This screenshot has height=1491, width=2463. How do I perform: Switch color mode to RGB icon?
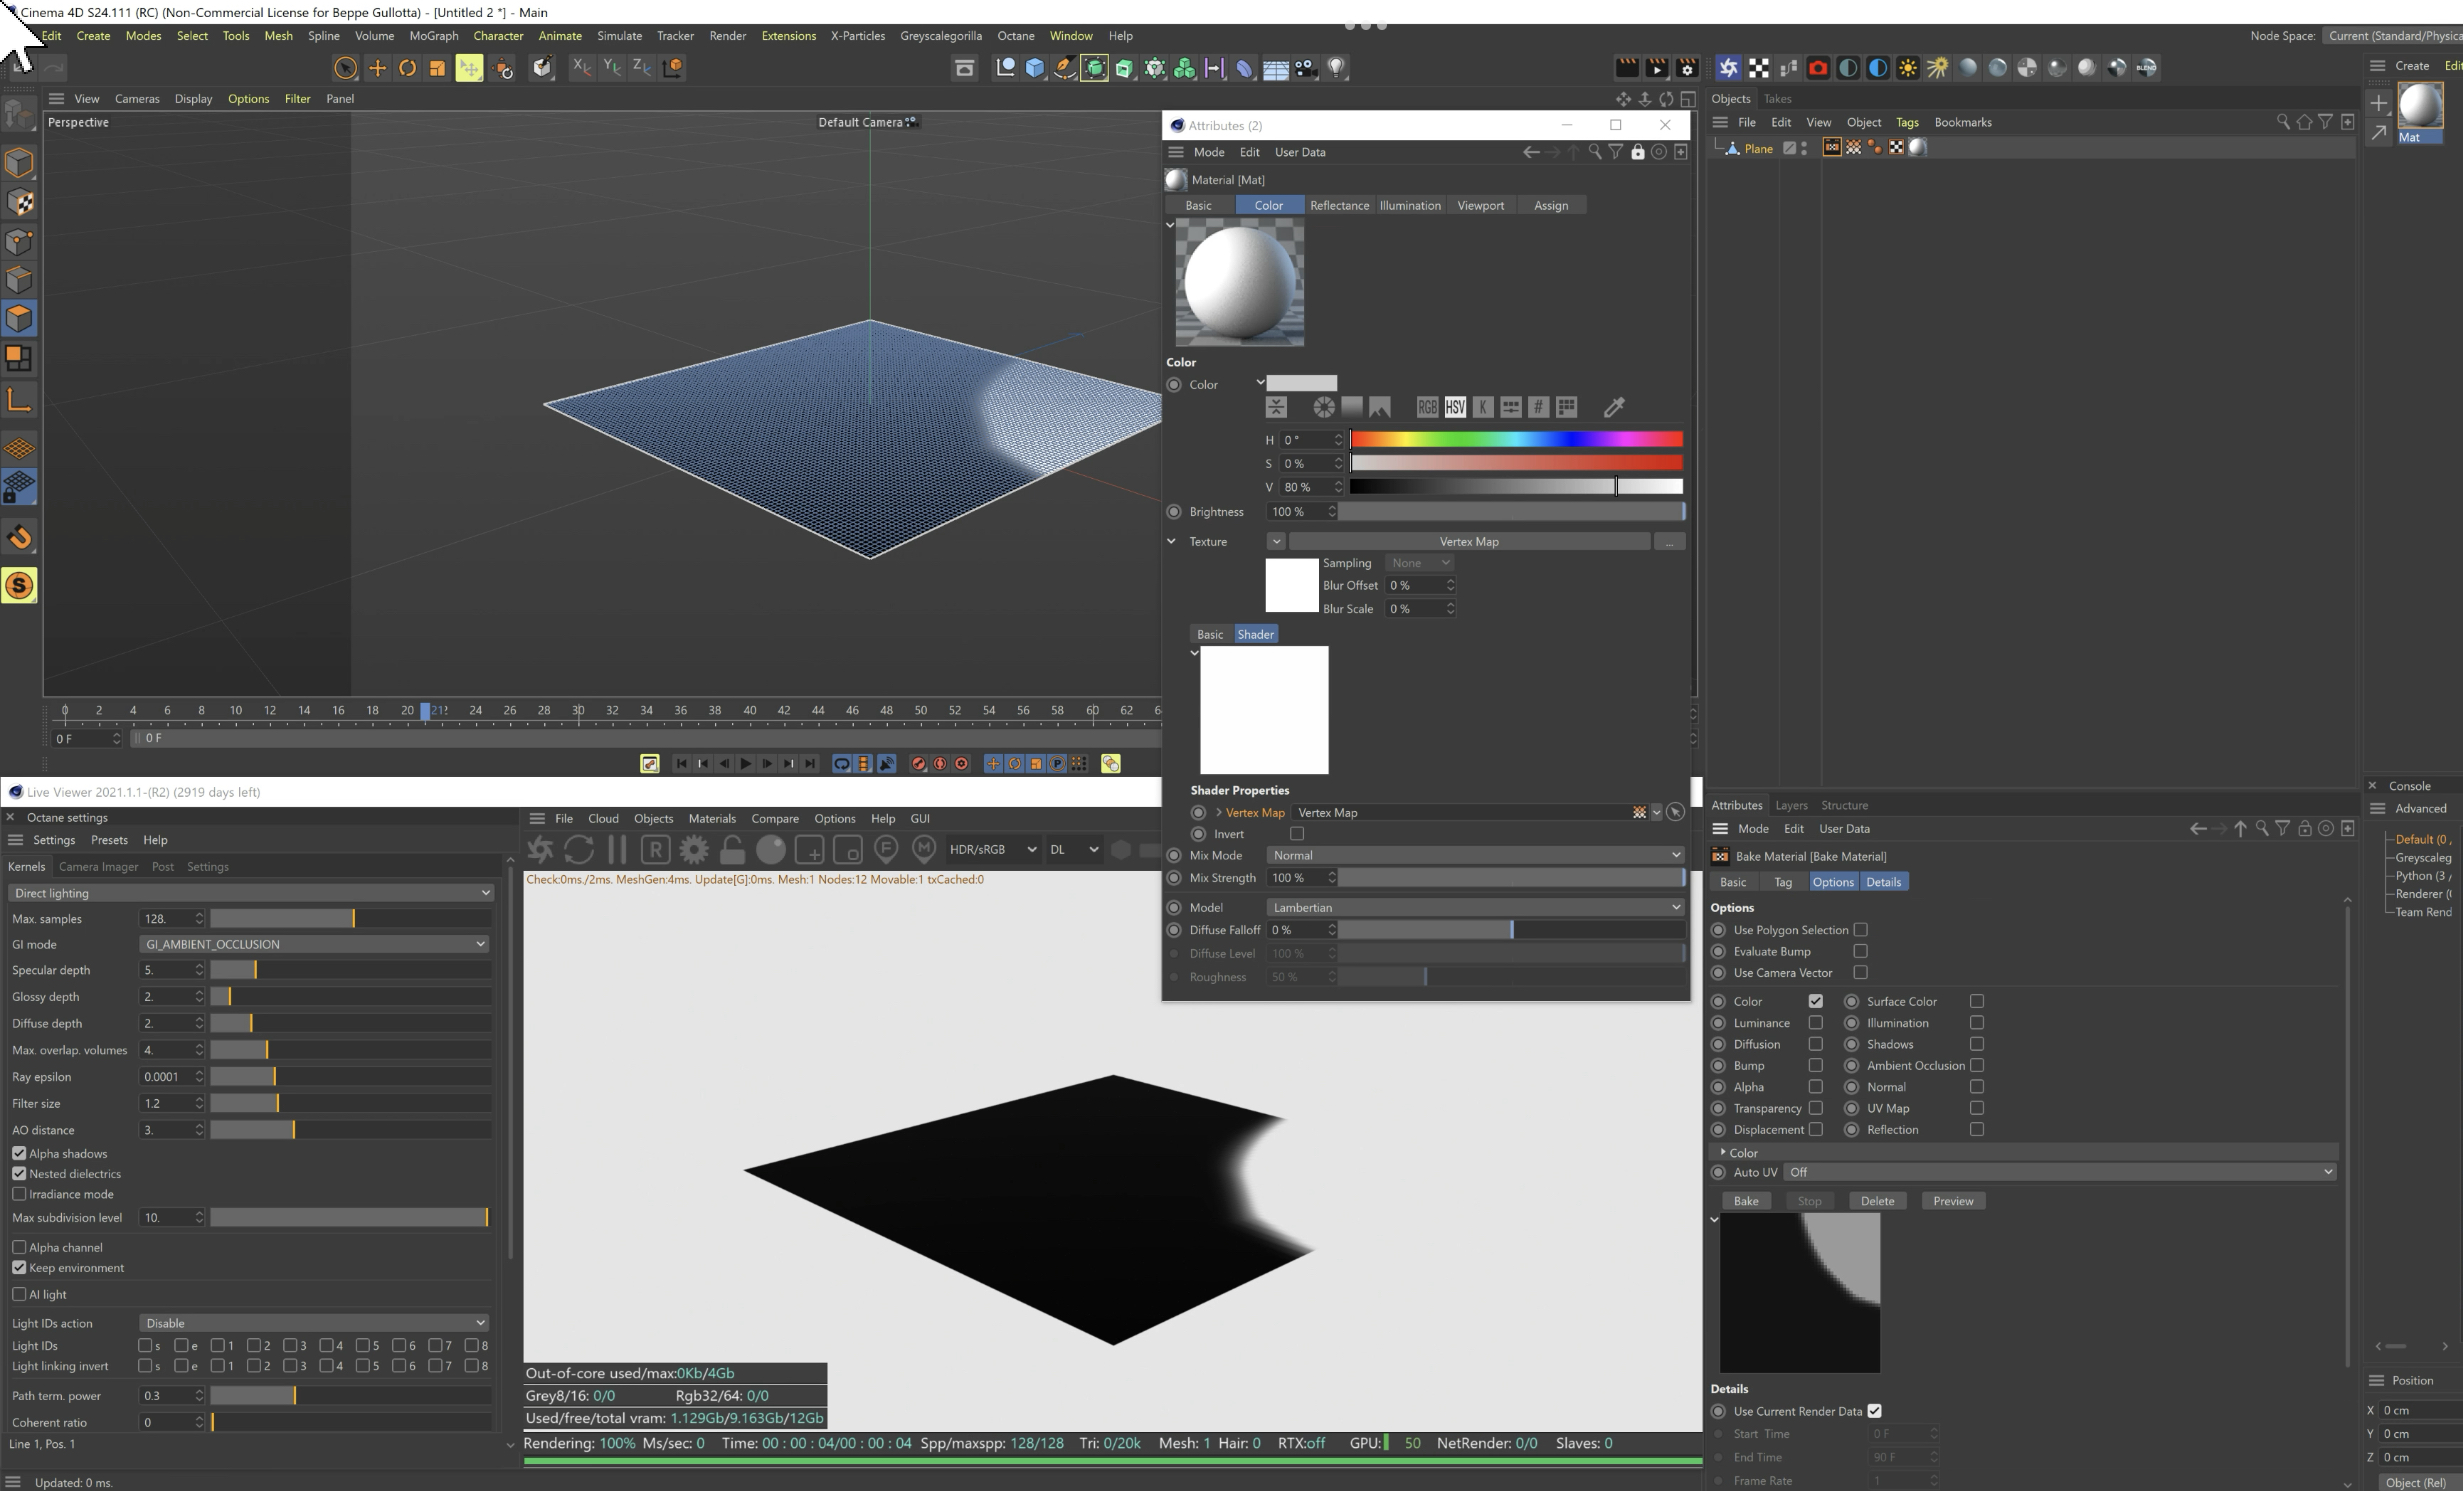click(x=1426, y=407)
